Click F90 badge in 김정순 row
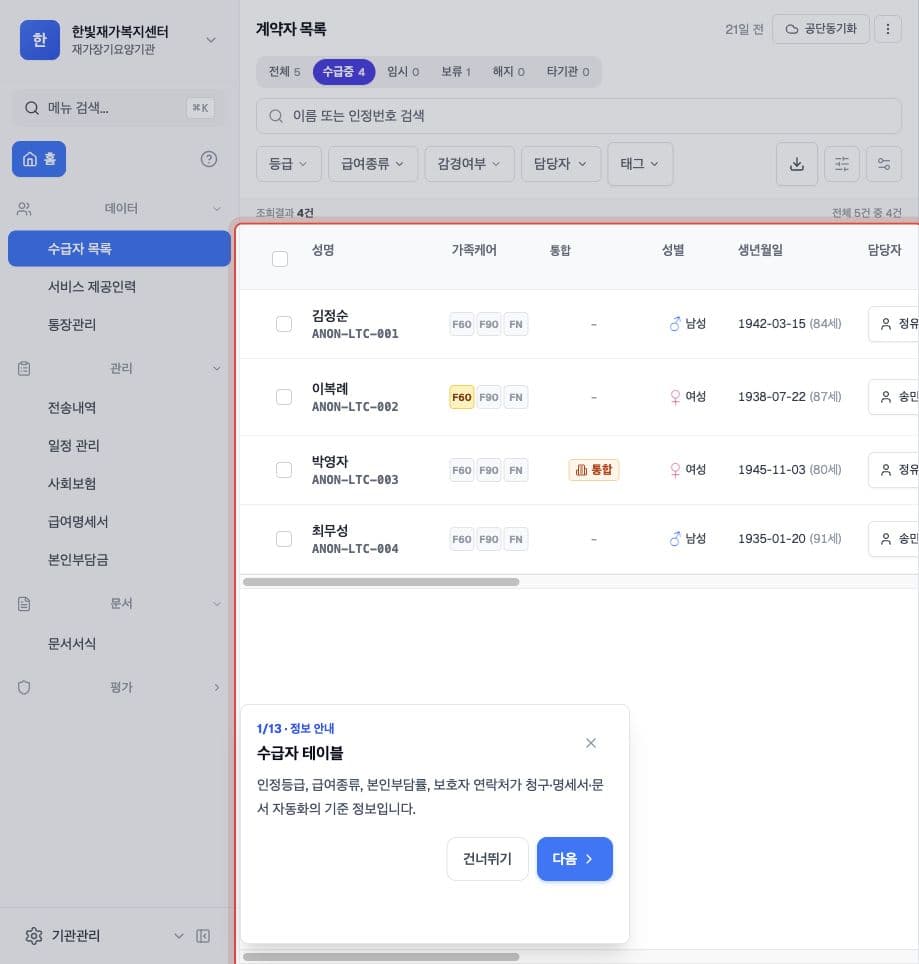Screen dimensions: 919x964 pyautogui.click(x=489, y=324)
